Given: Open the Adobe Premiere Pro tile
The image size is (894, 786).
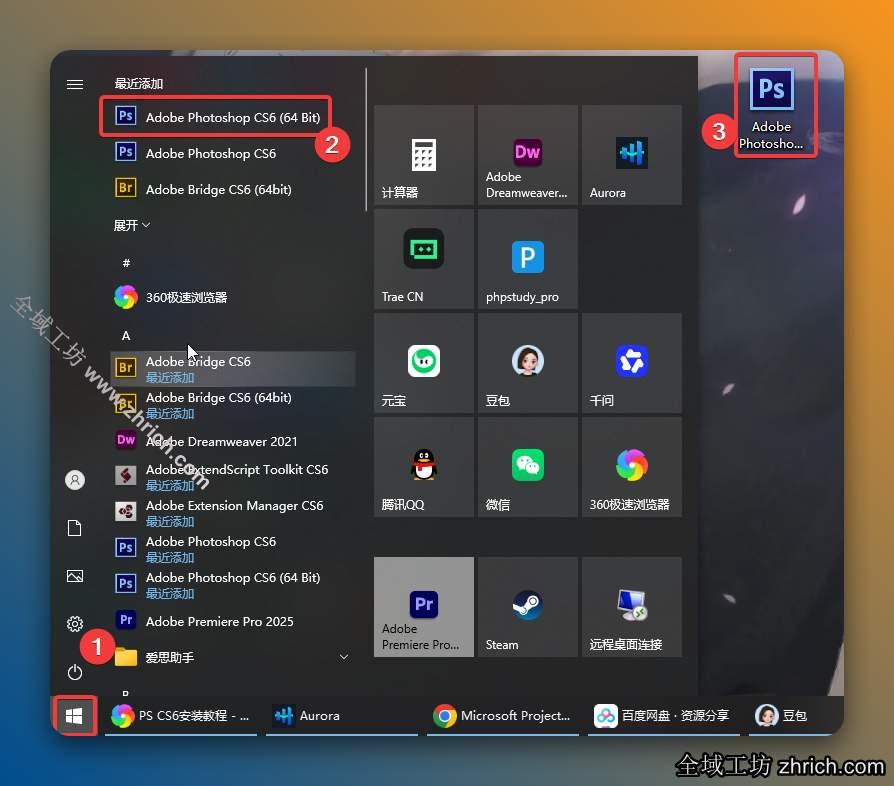Looking at the screenshot, I should [x=424, y=606].
